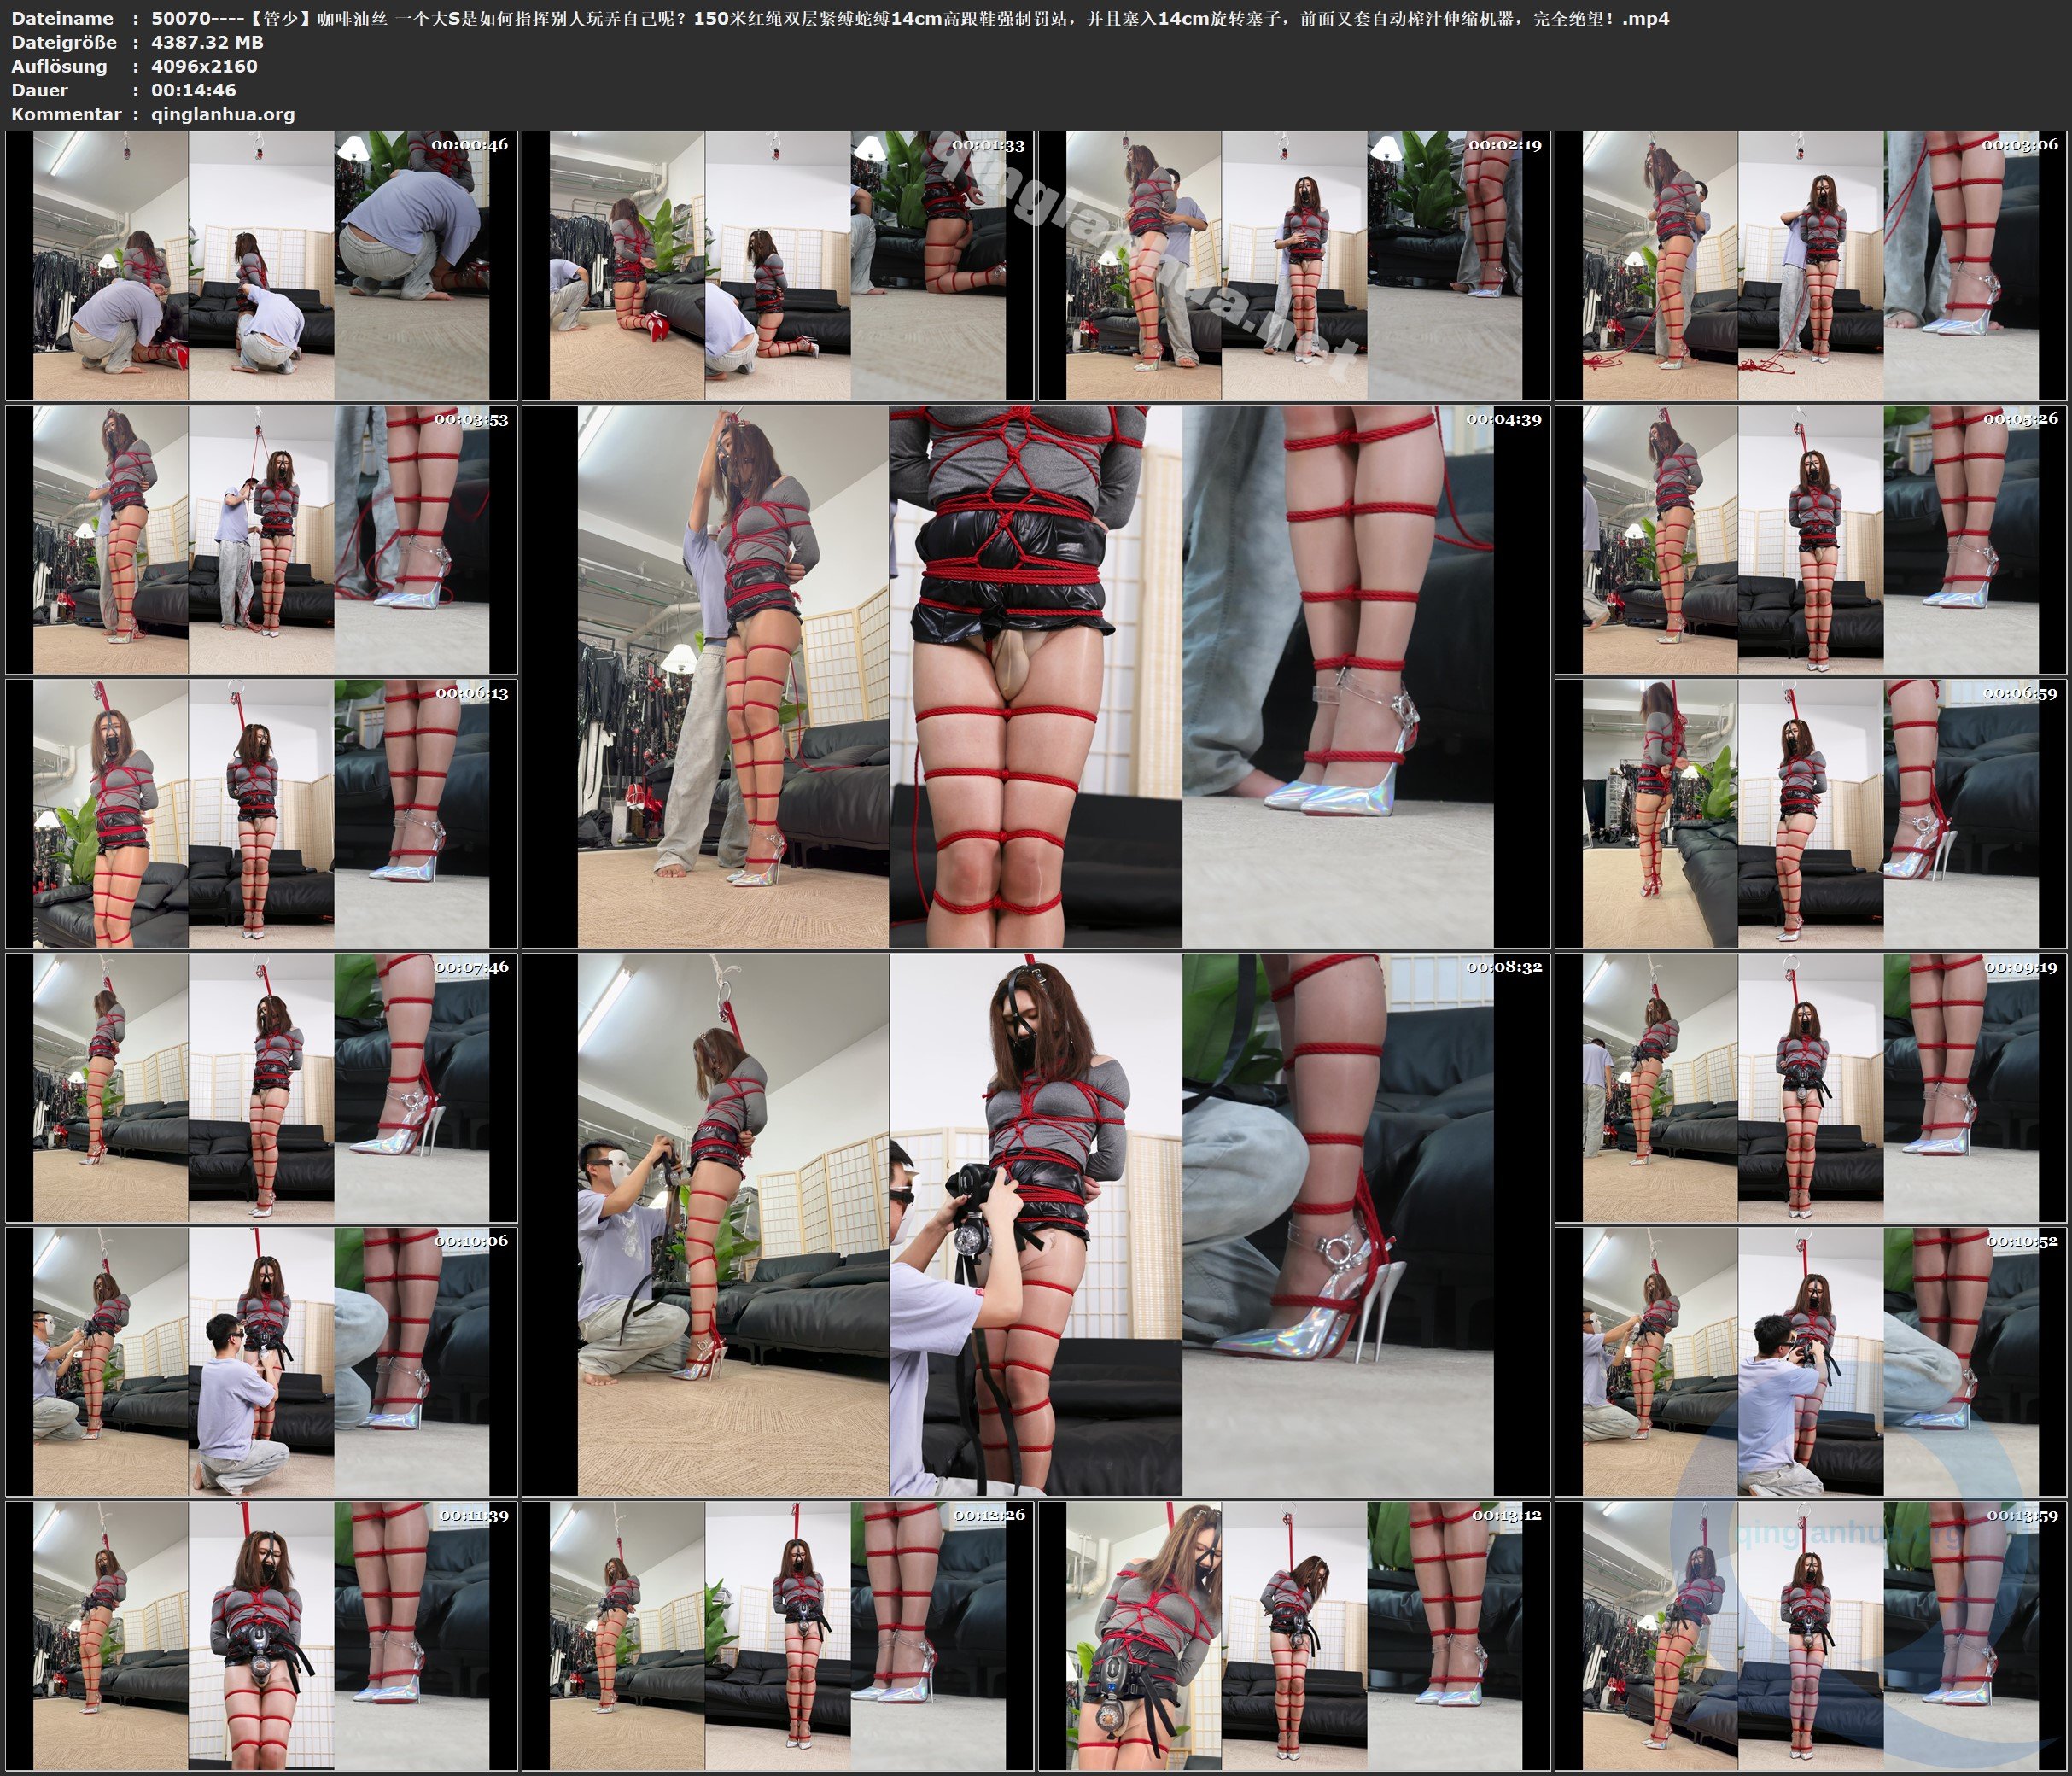Click the 00:10:06 preview frame

261,1361
